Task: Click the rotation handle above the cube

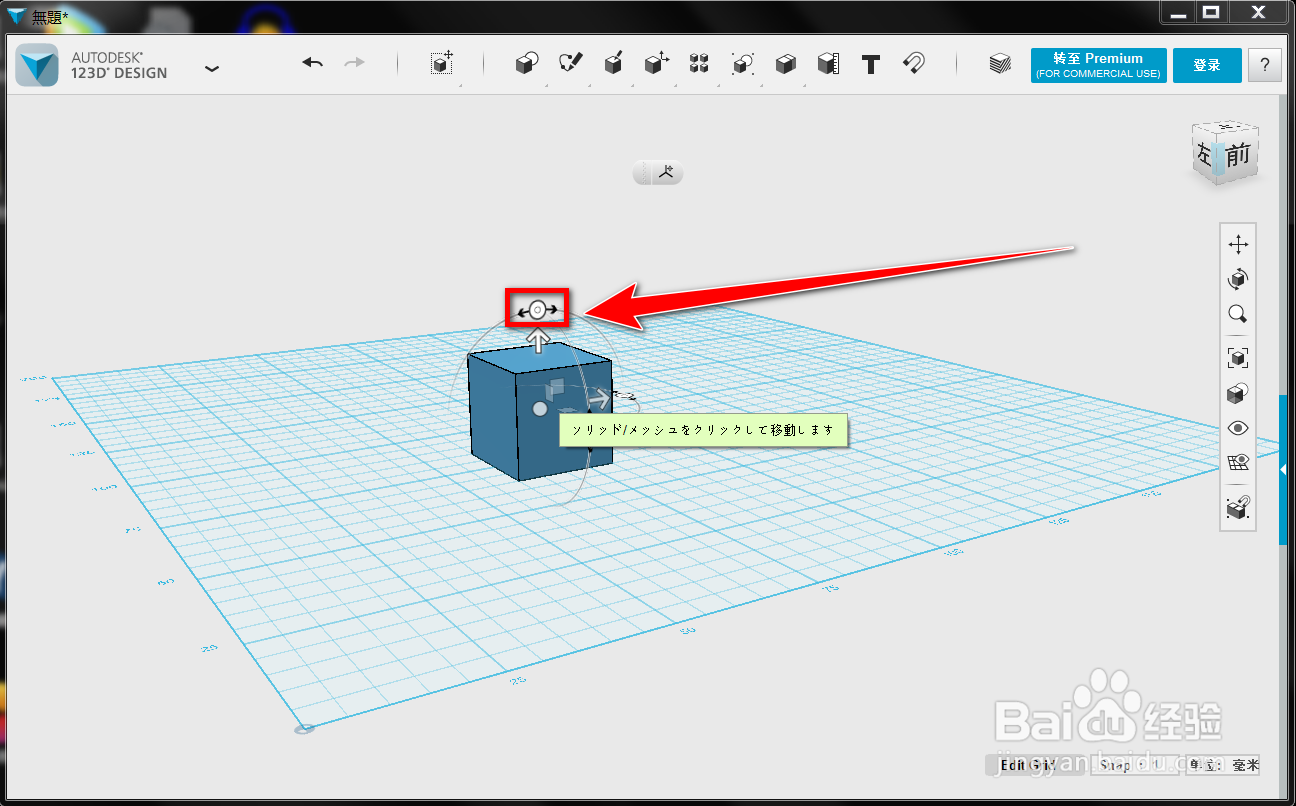Action: pyautogui.click(x=537, y=310)
